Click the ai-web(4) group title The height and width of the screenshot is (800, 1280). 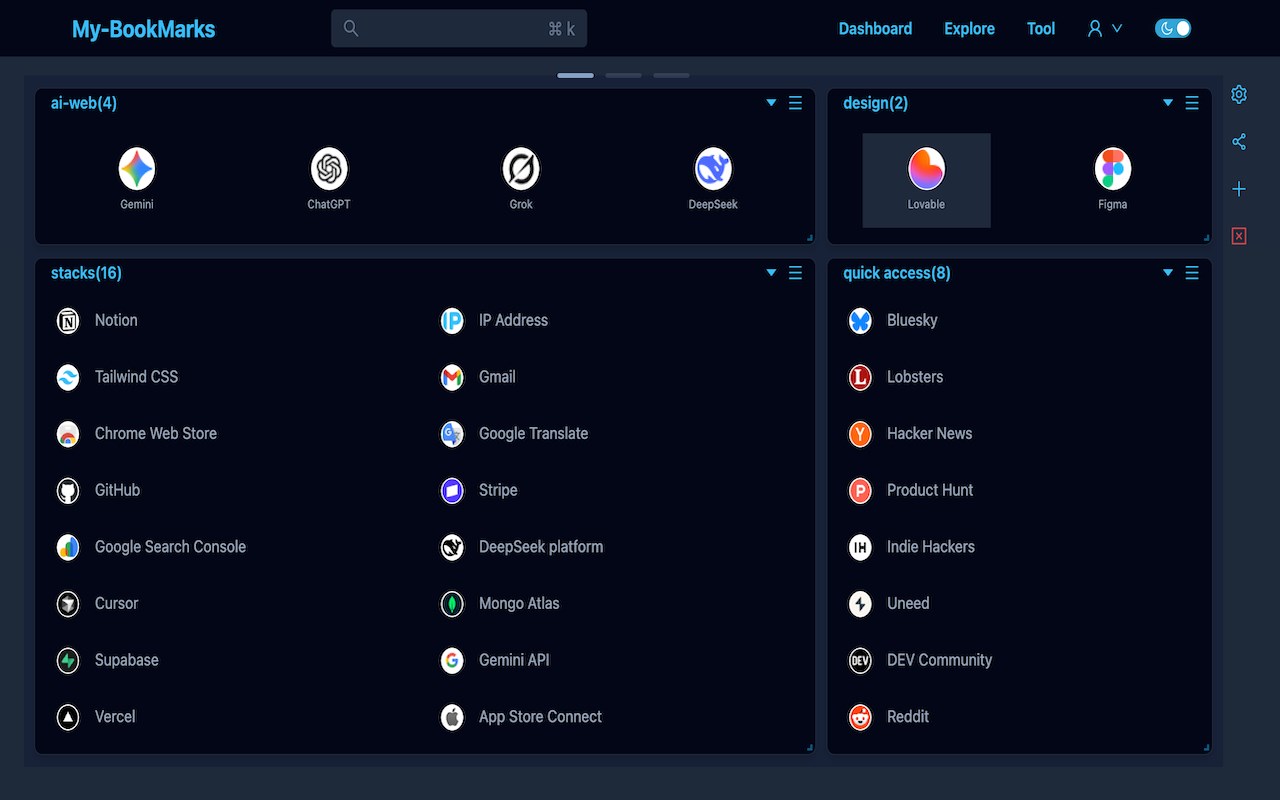click(84, 103)
